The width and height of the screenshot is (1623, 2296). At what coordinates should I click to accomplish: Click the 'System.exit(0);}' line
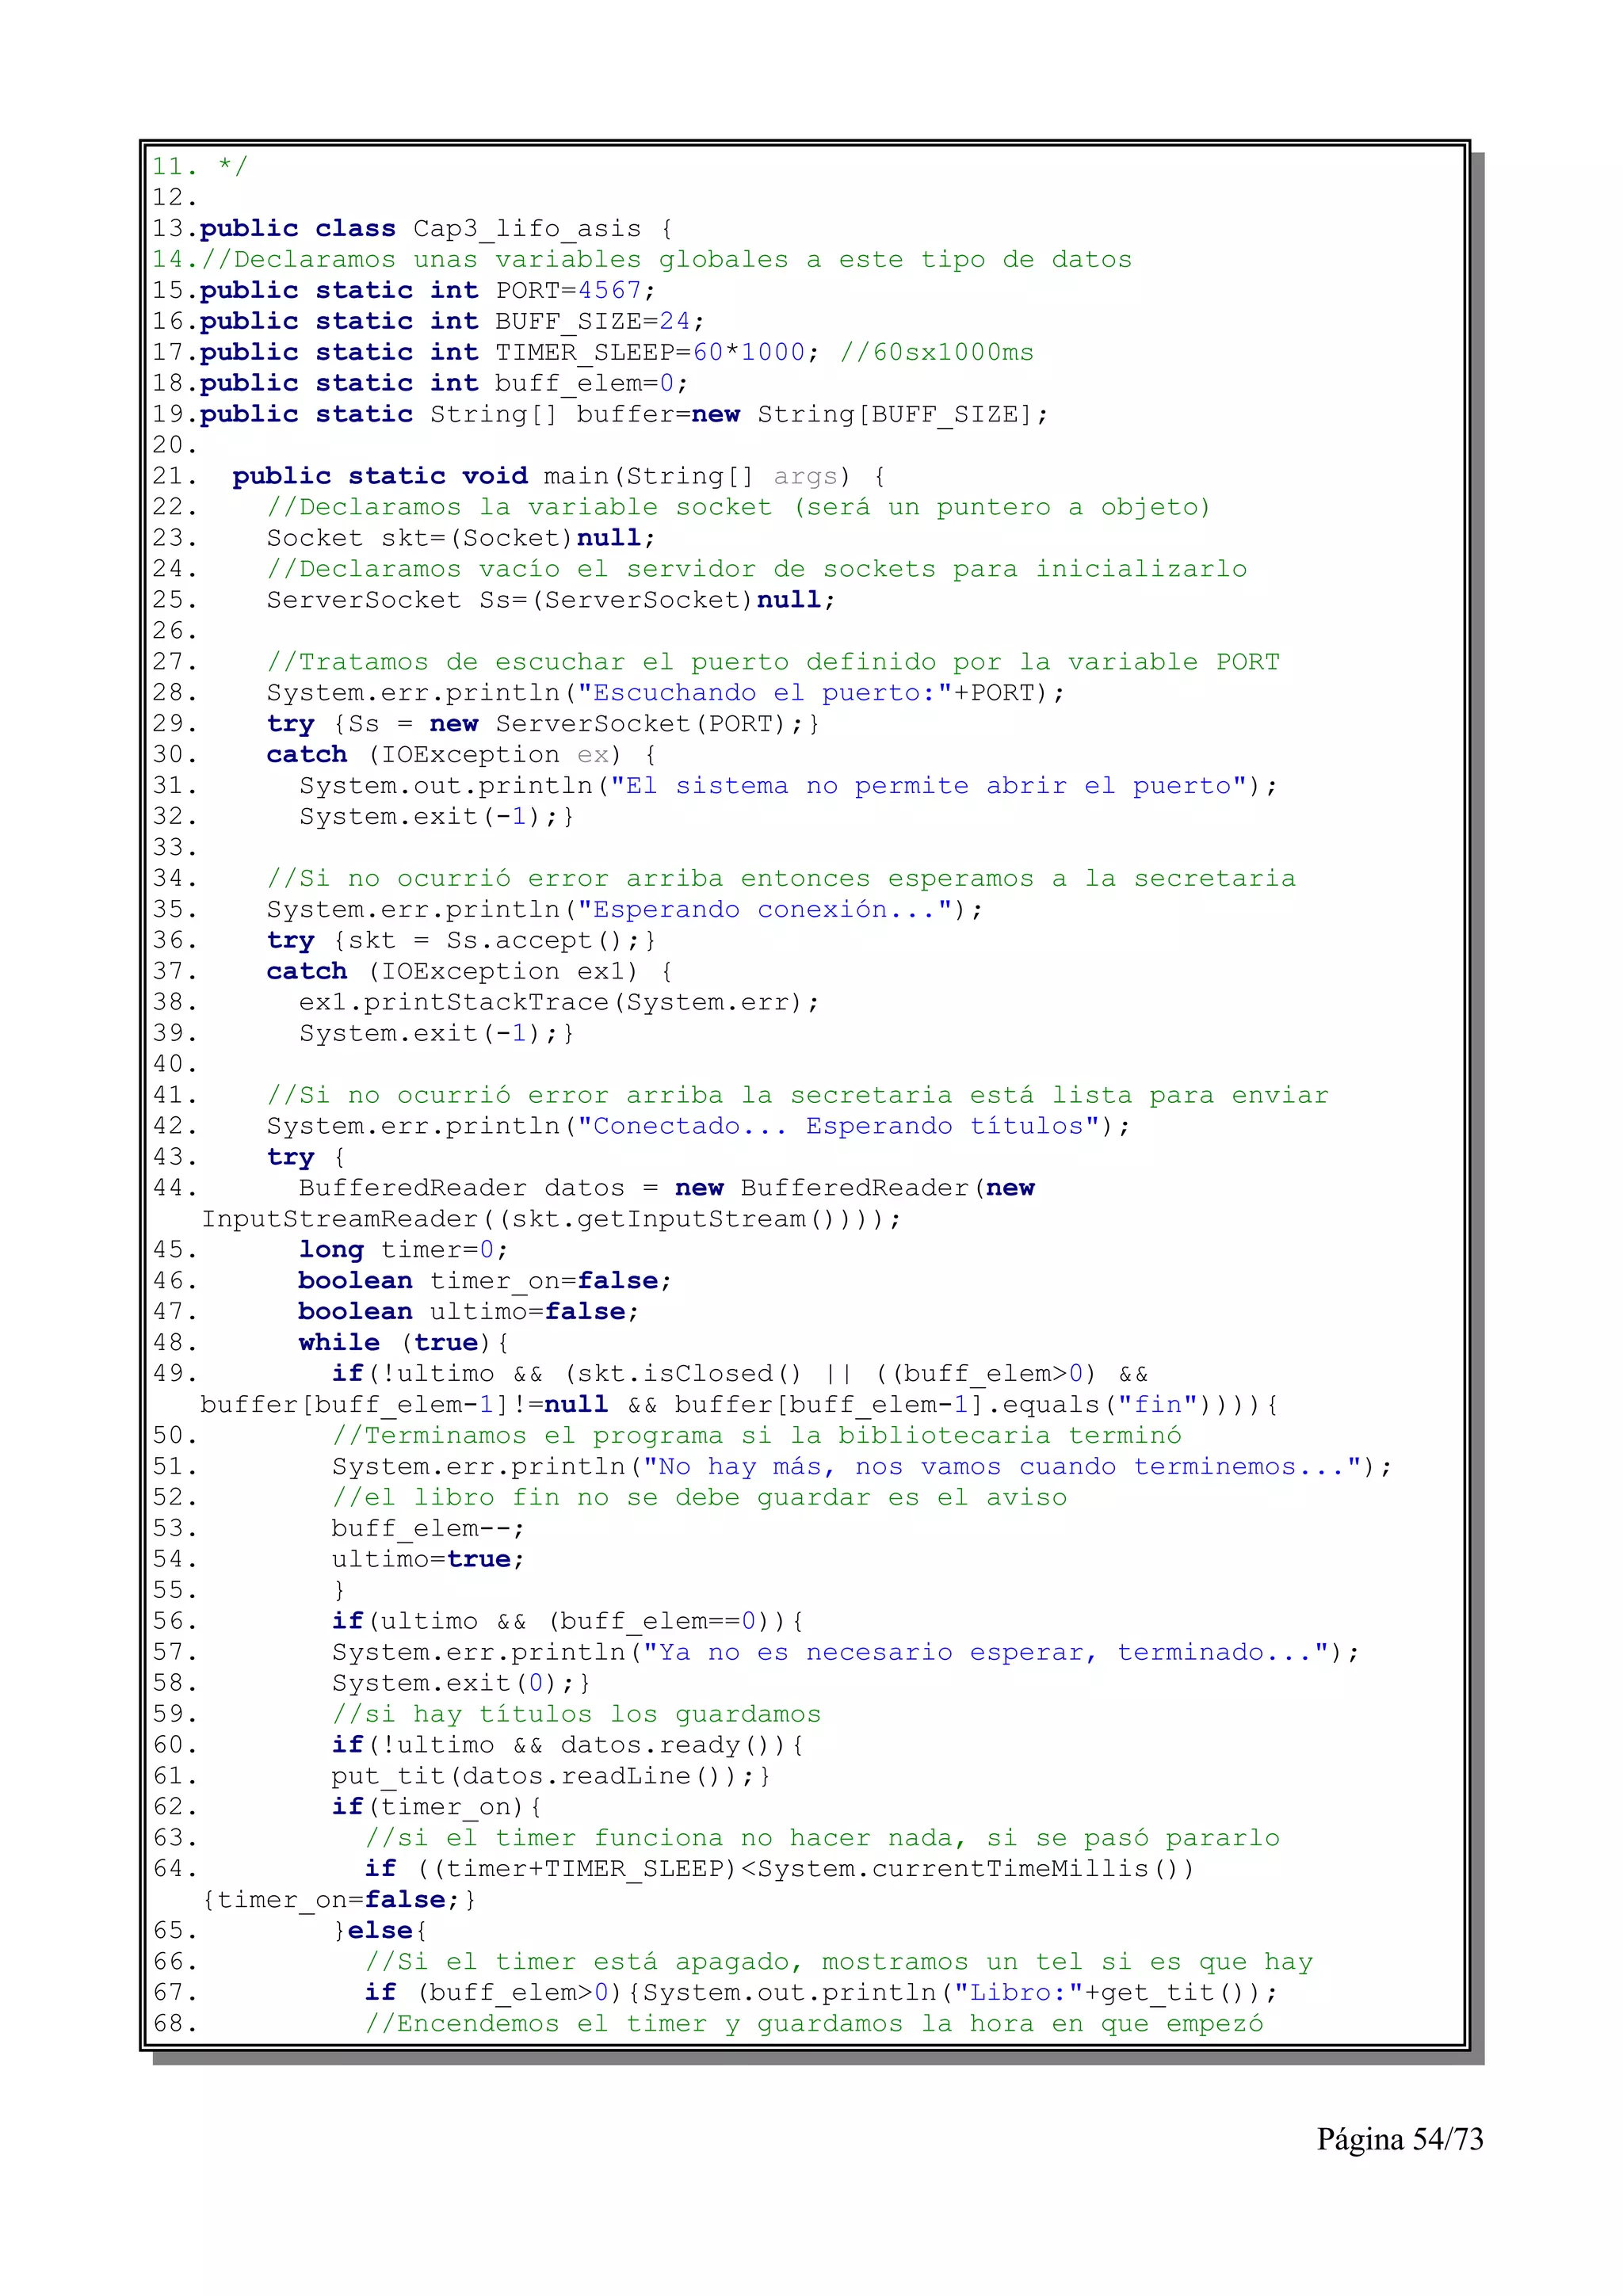461,1685
